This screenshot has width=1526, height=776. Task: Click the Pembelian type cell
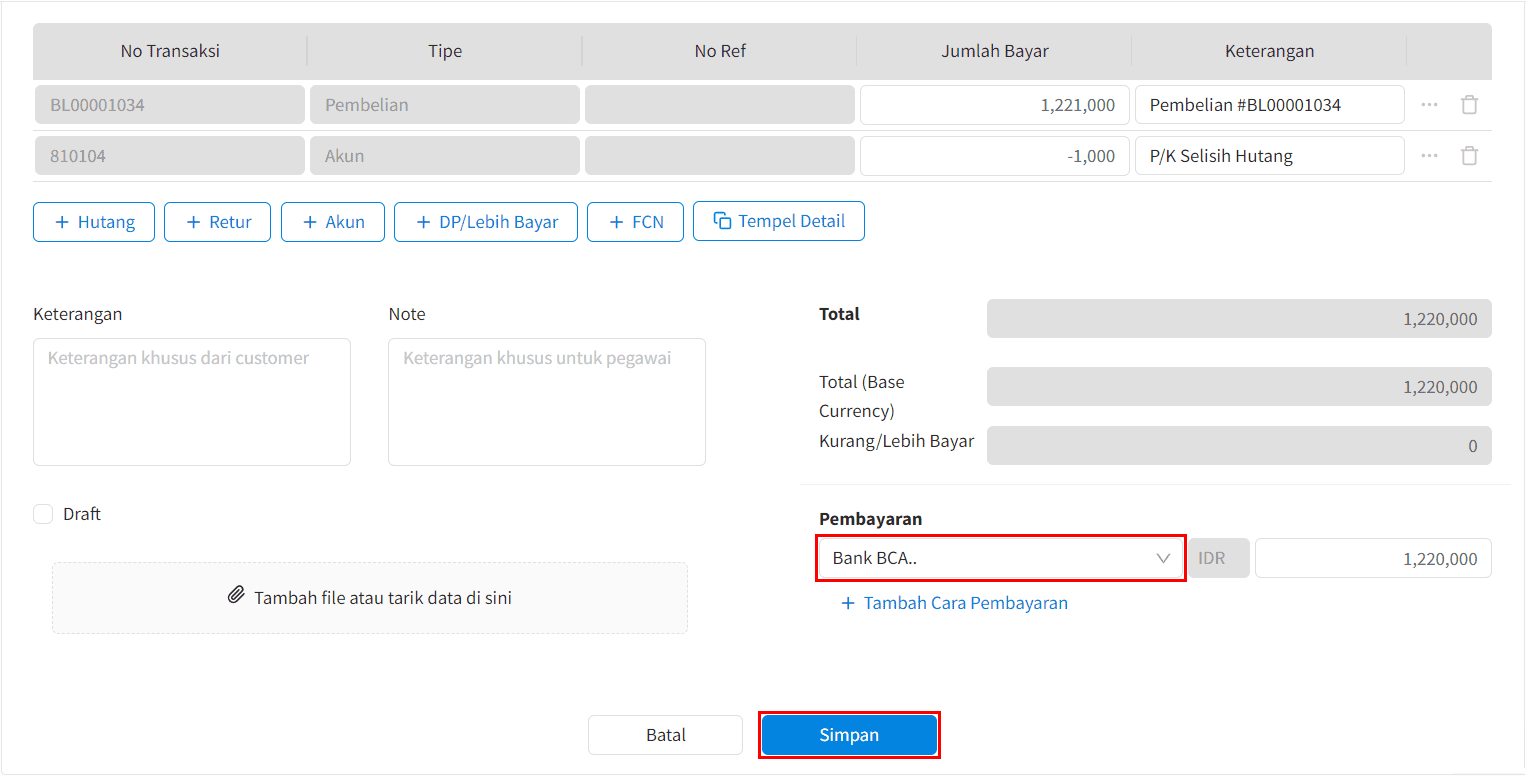tap(445, 105)
